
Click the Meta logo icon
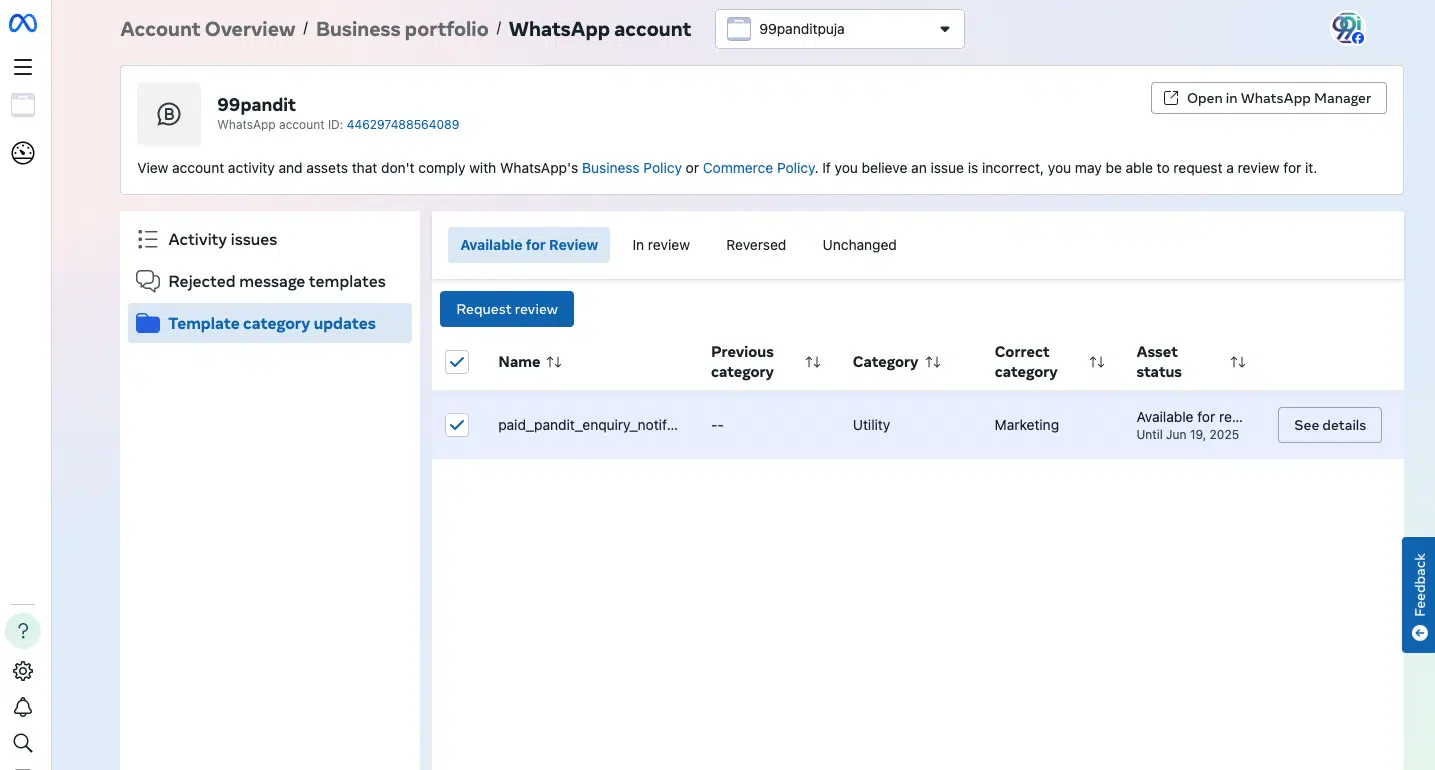coord(23,24)
